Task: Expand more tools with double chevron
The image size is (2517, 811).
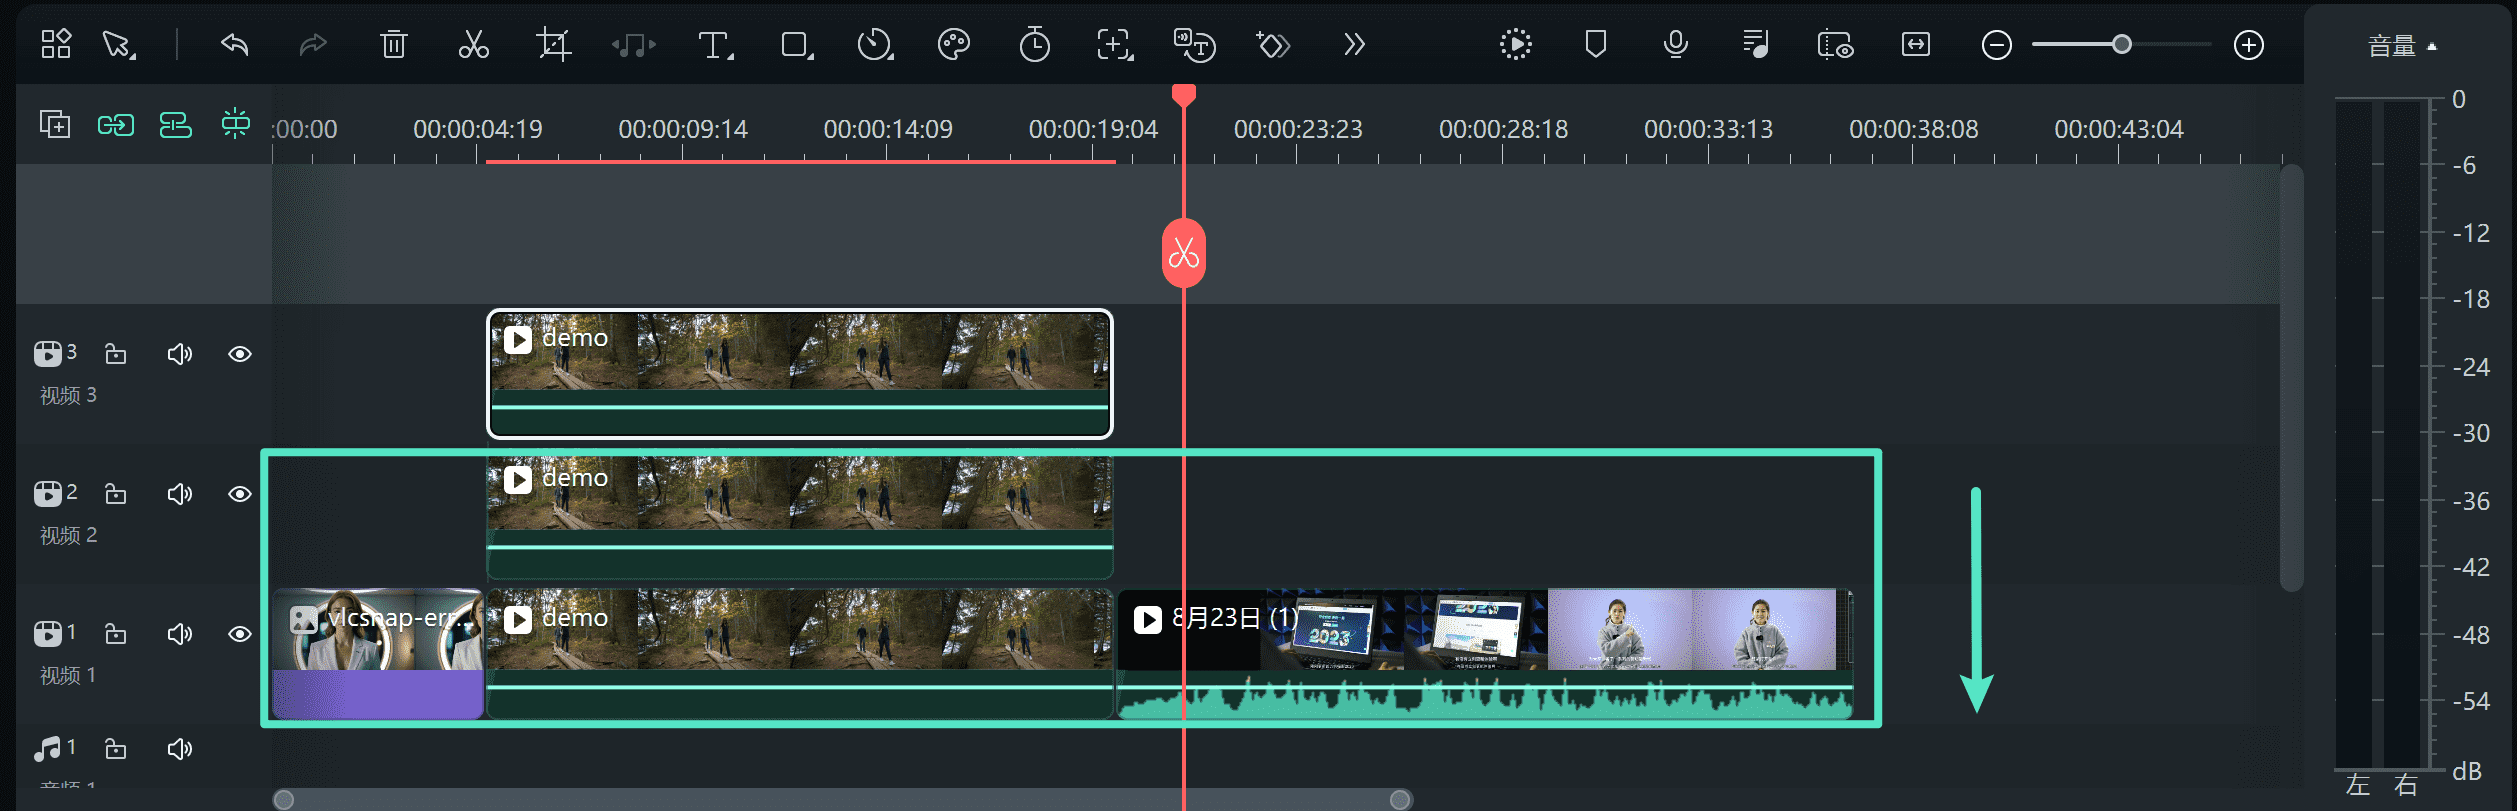Action: click(1354, 45)
